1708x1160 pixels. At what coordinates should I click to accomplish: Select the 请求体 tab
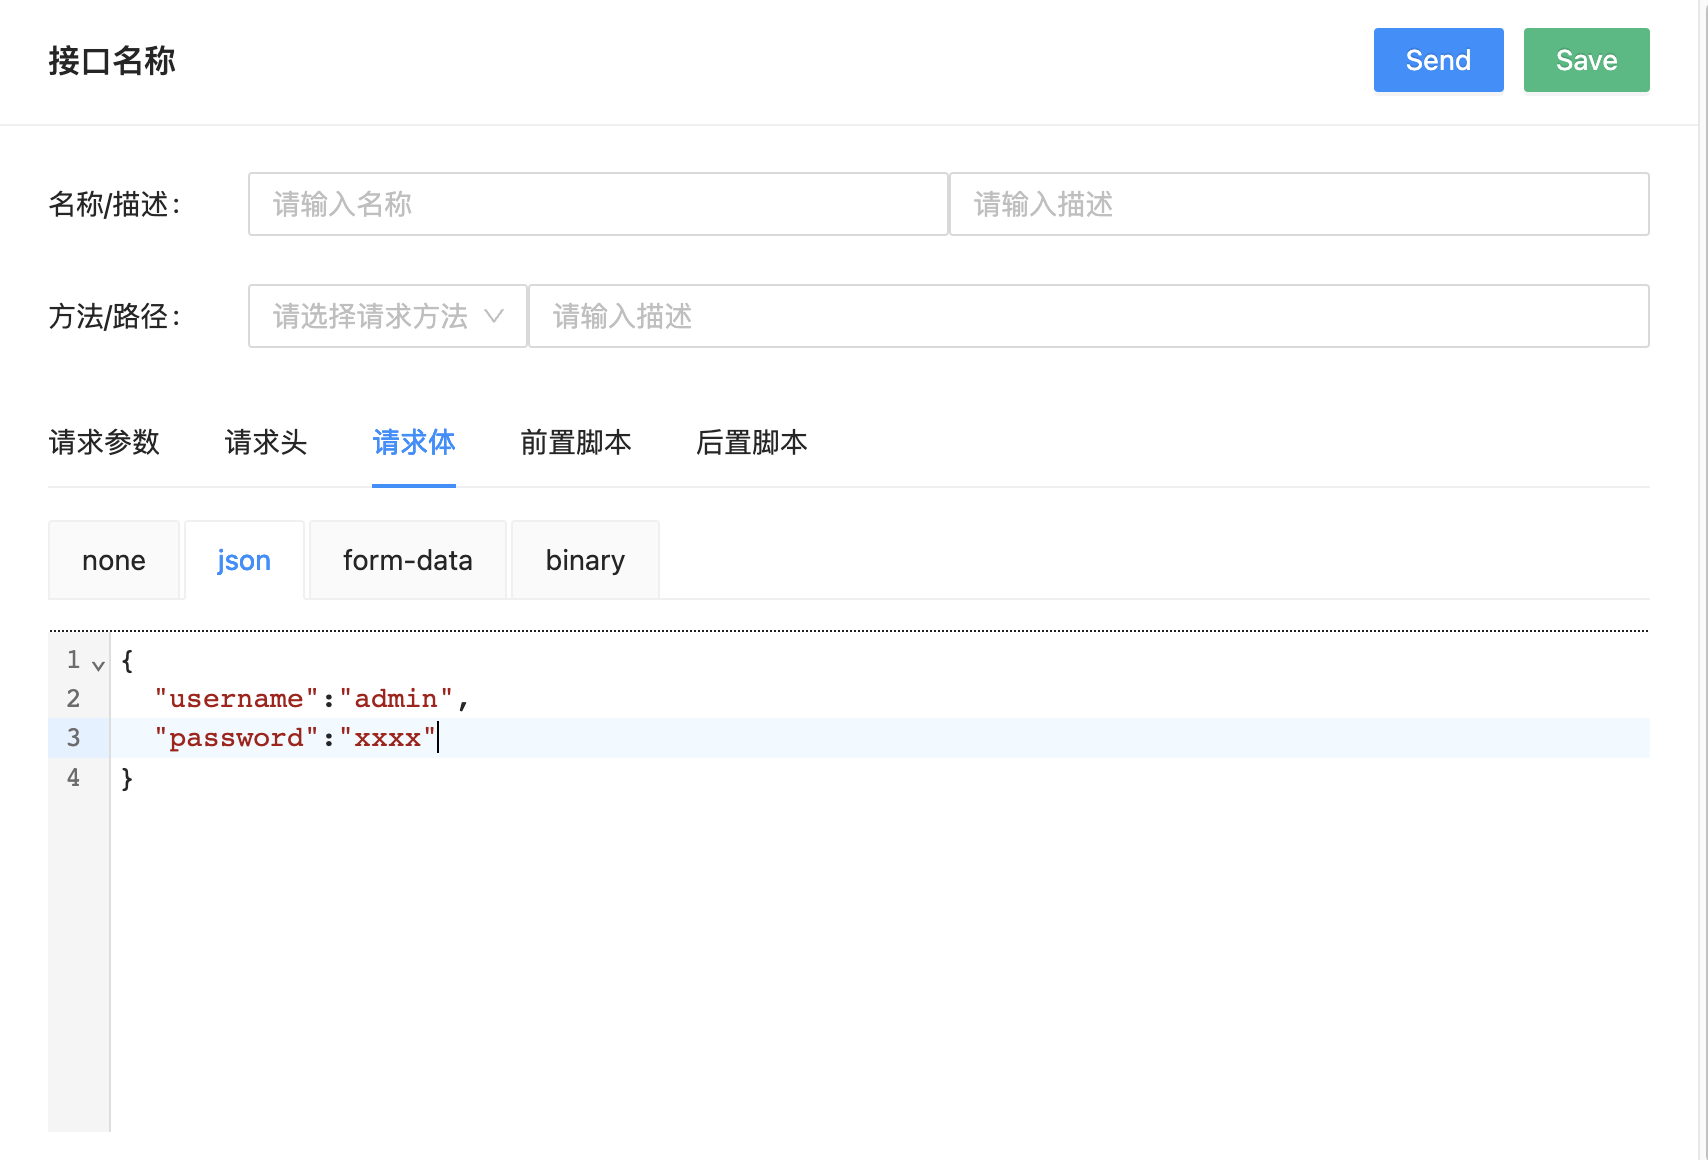[x=414, y=442]
